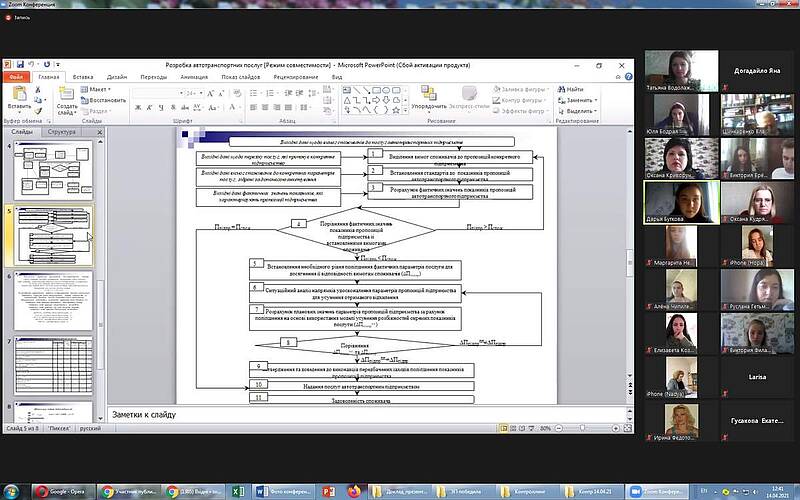Click the PowerPoint Help question mark icon
Image resolution: width=800 pixels, height=500 pixels.
[x=629, y=77]
